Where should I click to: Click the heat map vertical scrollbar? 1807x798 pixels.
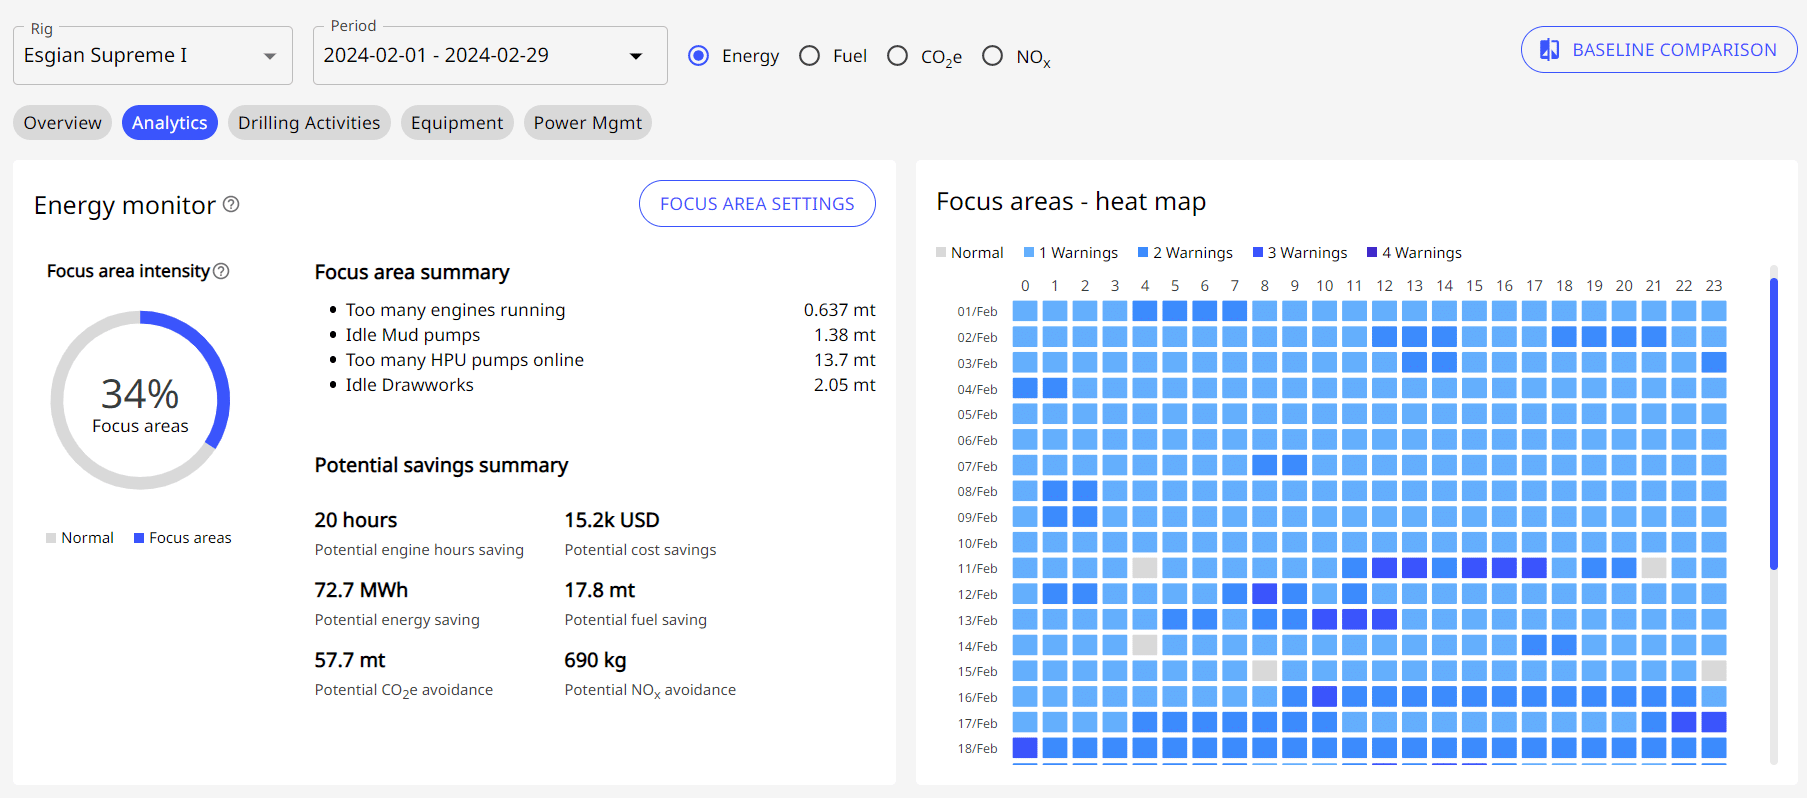pos(1774,420)
